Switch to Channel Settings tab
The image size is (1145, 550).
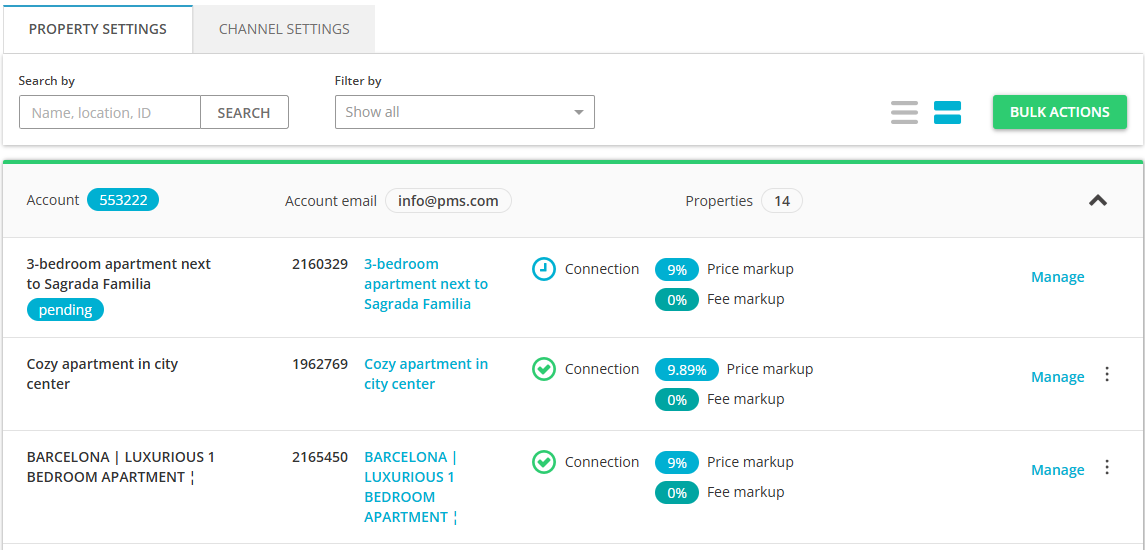click(284, 29)
